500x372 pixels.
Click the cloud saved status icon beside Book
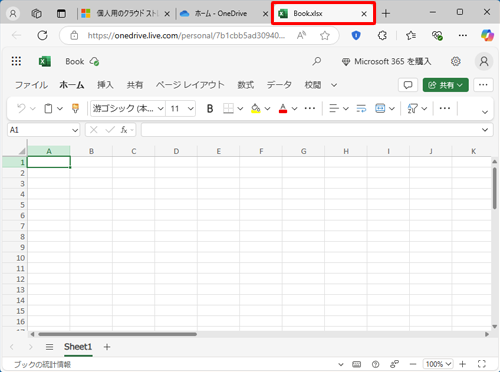94,62
